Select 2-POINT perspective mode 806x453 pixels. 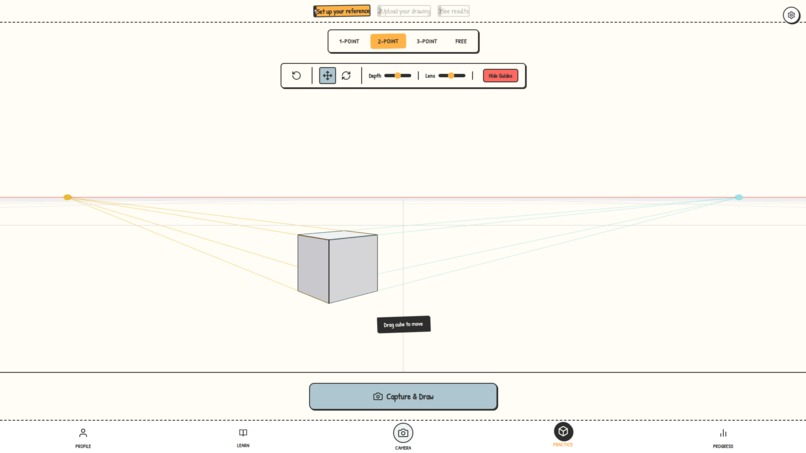[388, 41]
